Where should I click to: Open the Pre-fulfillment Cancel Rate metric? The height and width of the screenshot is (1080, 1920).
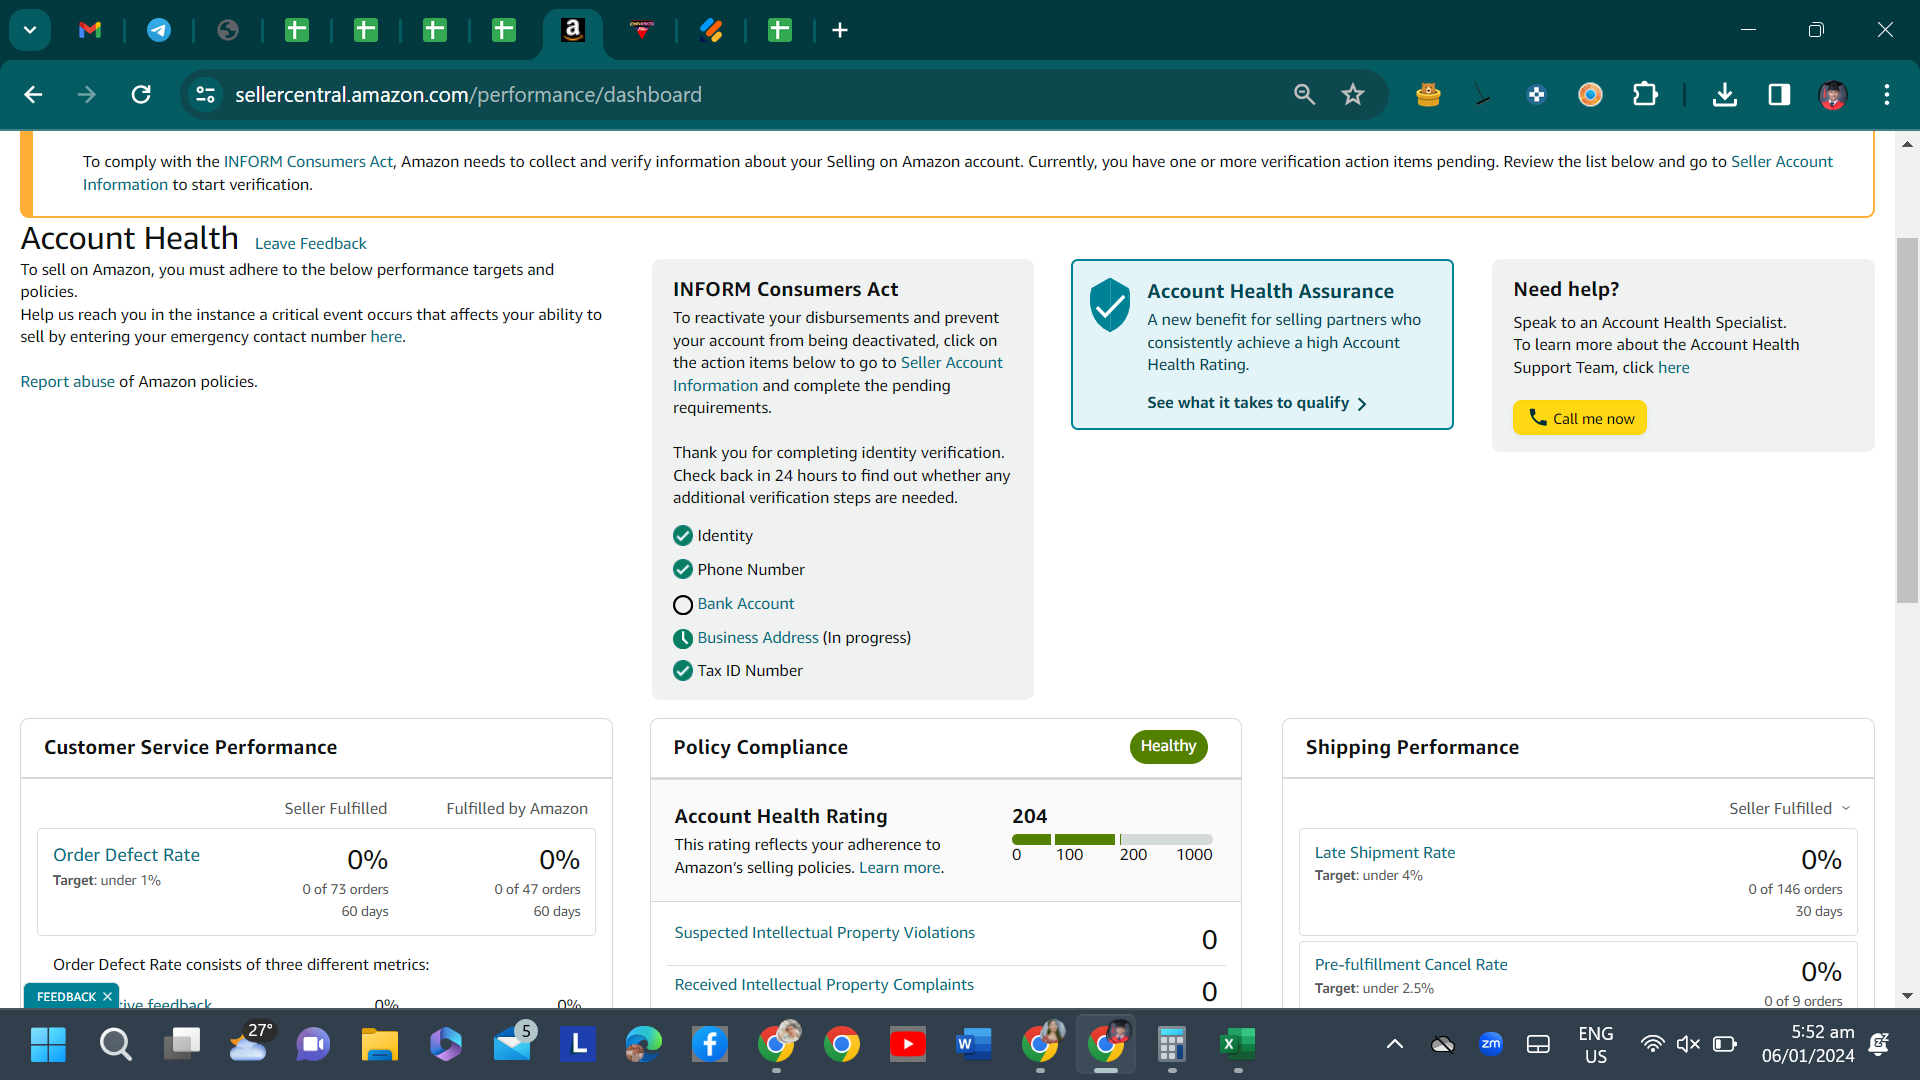pos(1411,965)
